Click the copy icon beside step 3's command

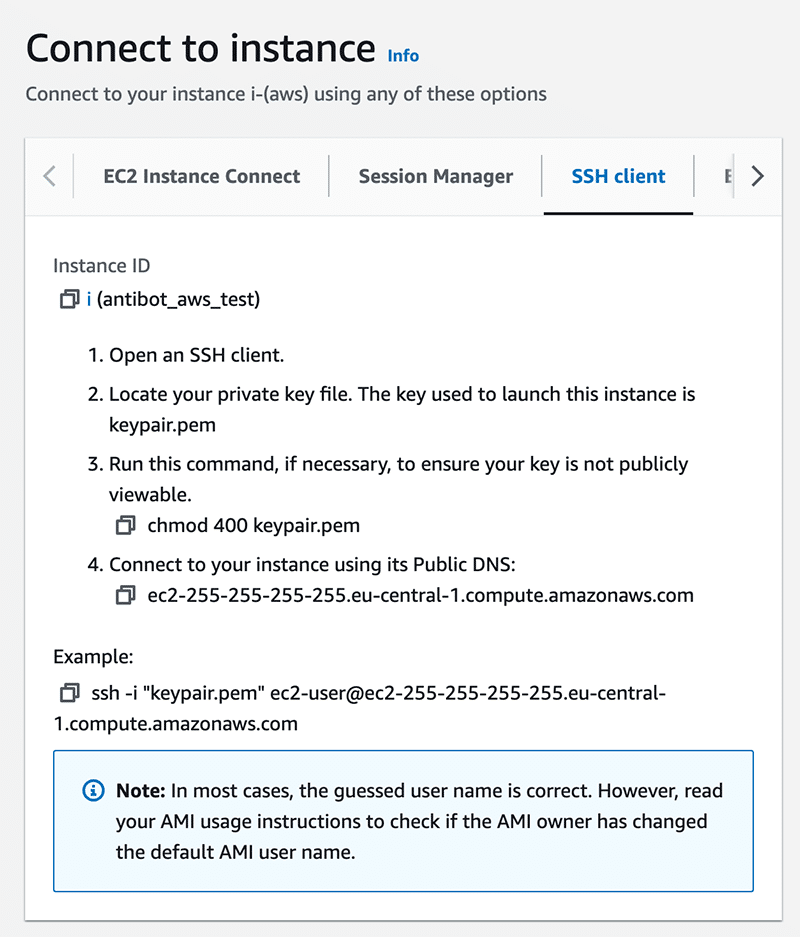[x=125, y=524]
